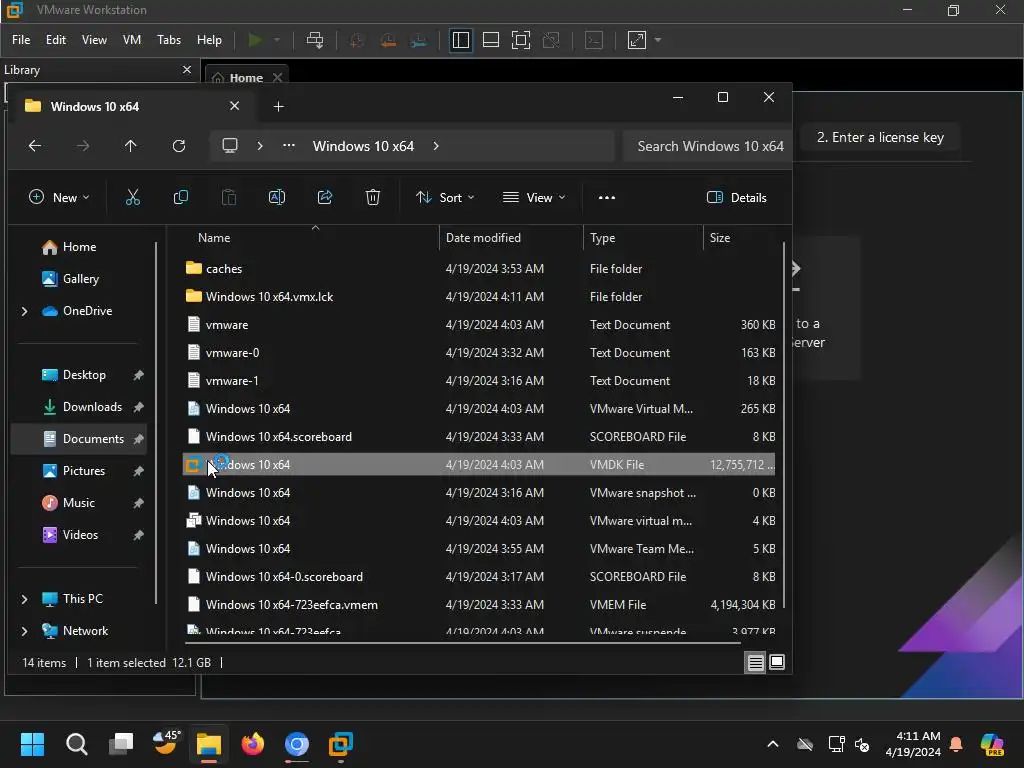
Task: Click VMware manage snapshots toolbar icon
Action: pyautogui.click(x=419, y=40)
